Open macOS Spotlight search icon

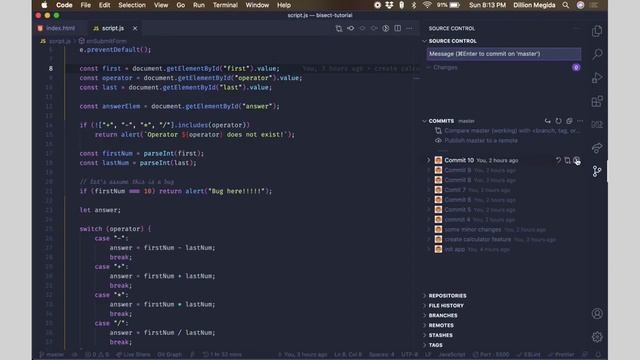(x=565, y=5)
